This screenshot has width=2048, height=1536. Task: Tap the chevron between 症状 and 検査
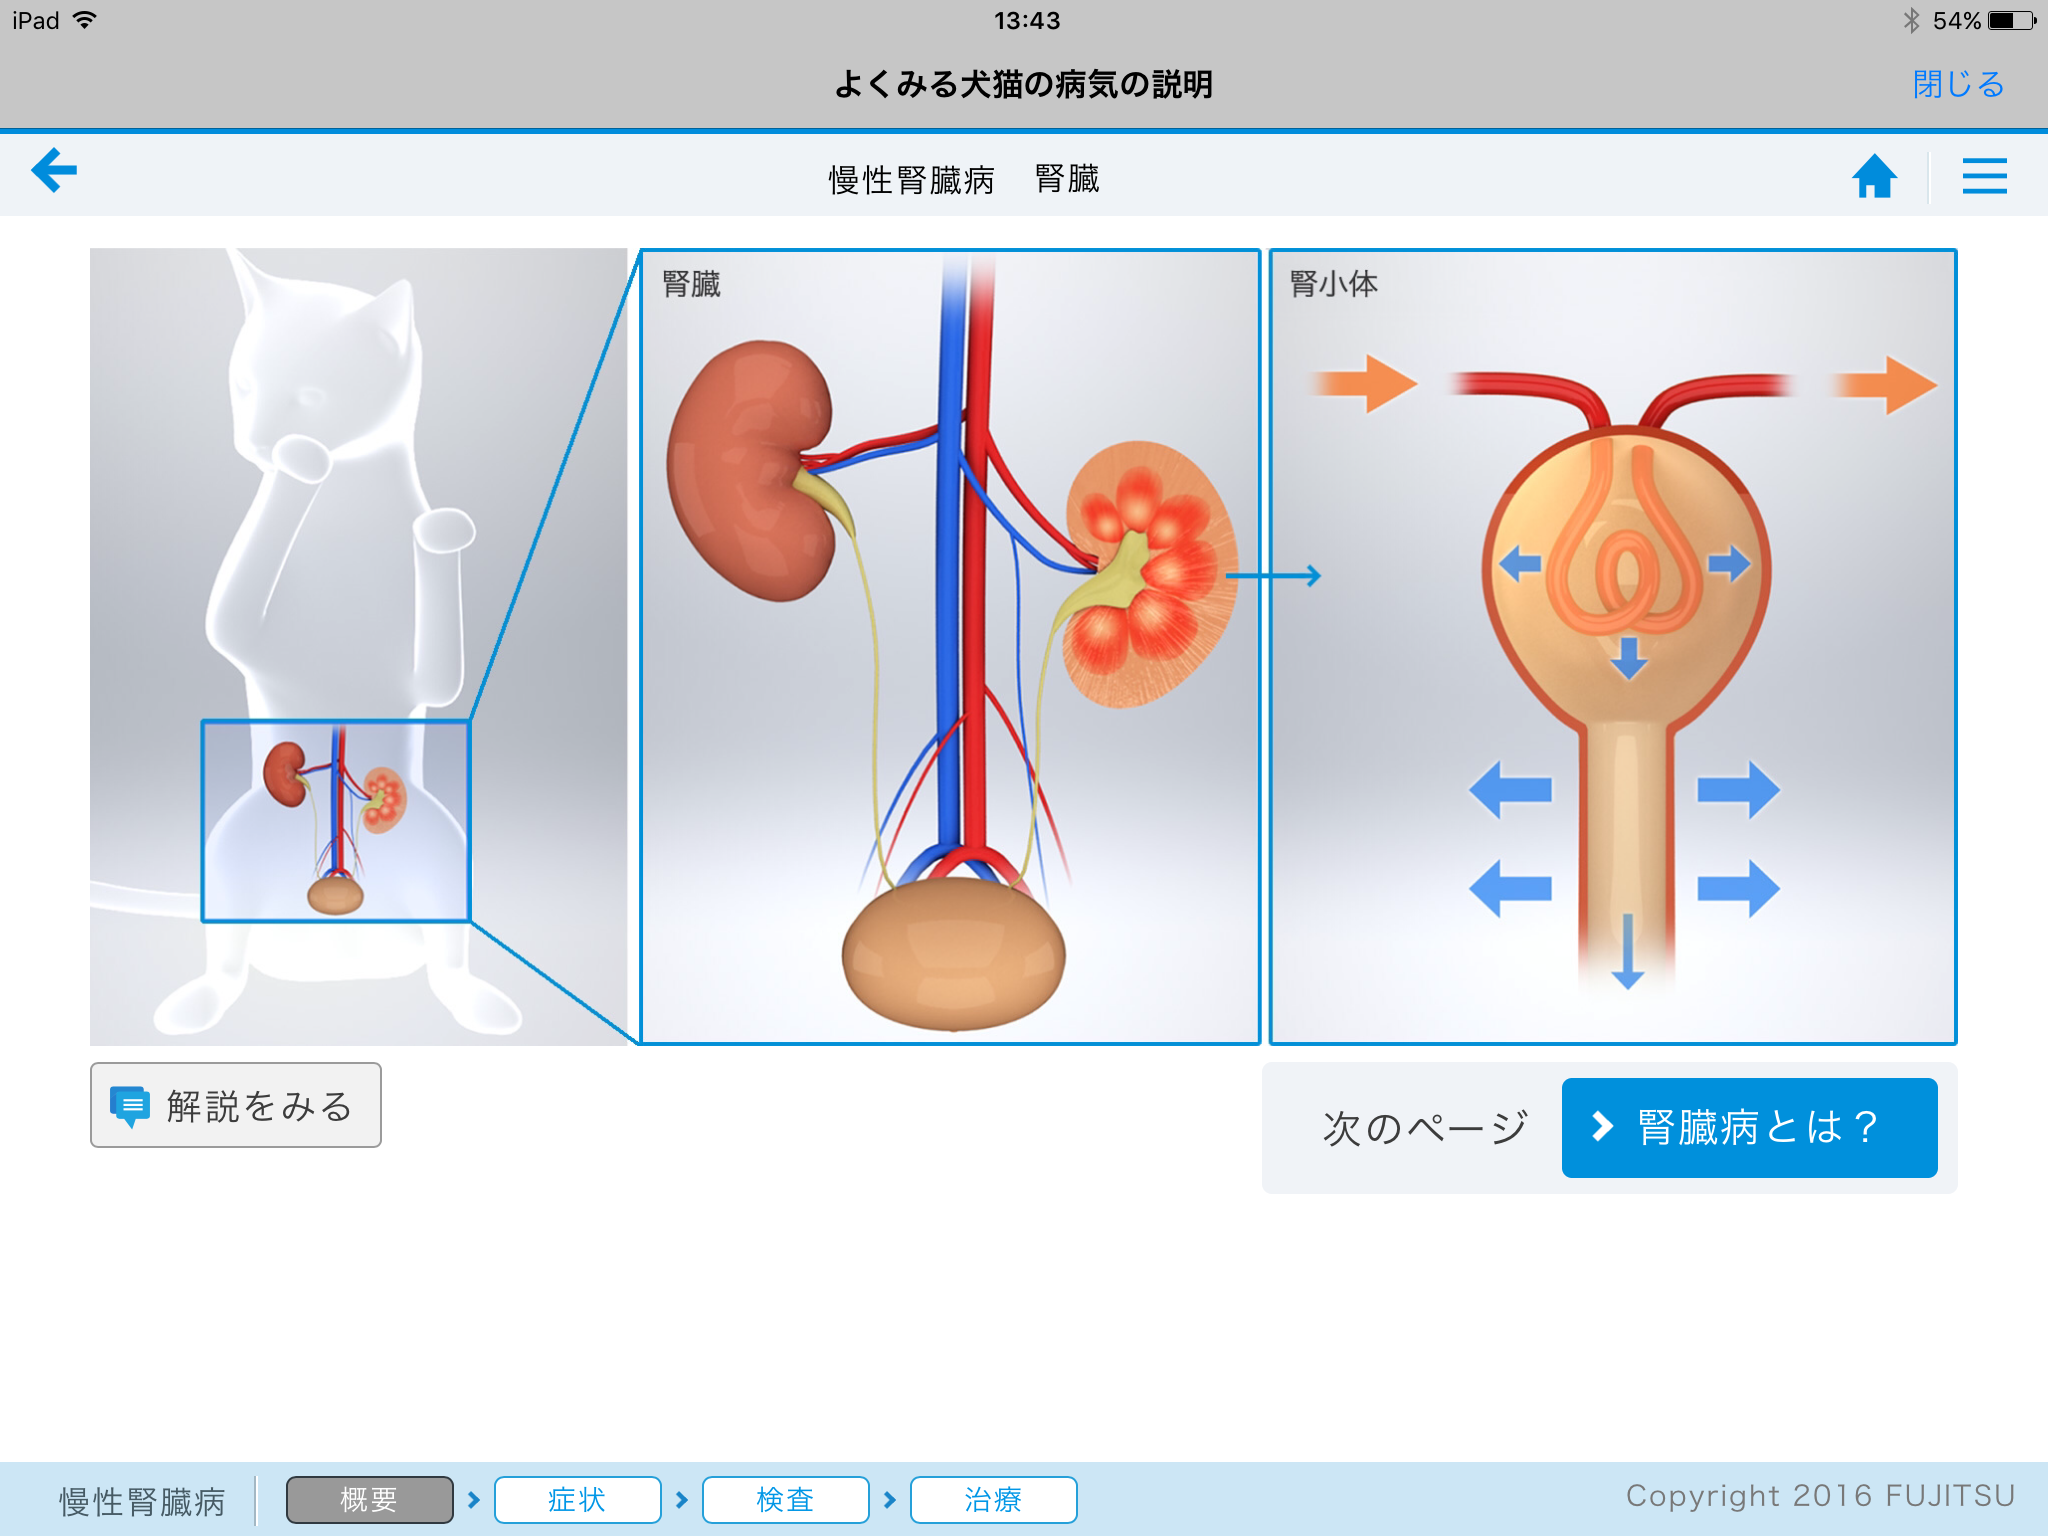pyautogui.click(x=682, y=1500)
